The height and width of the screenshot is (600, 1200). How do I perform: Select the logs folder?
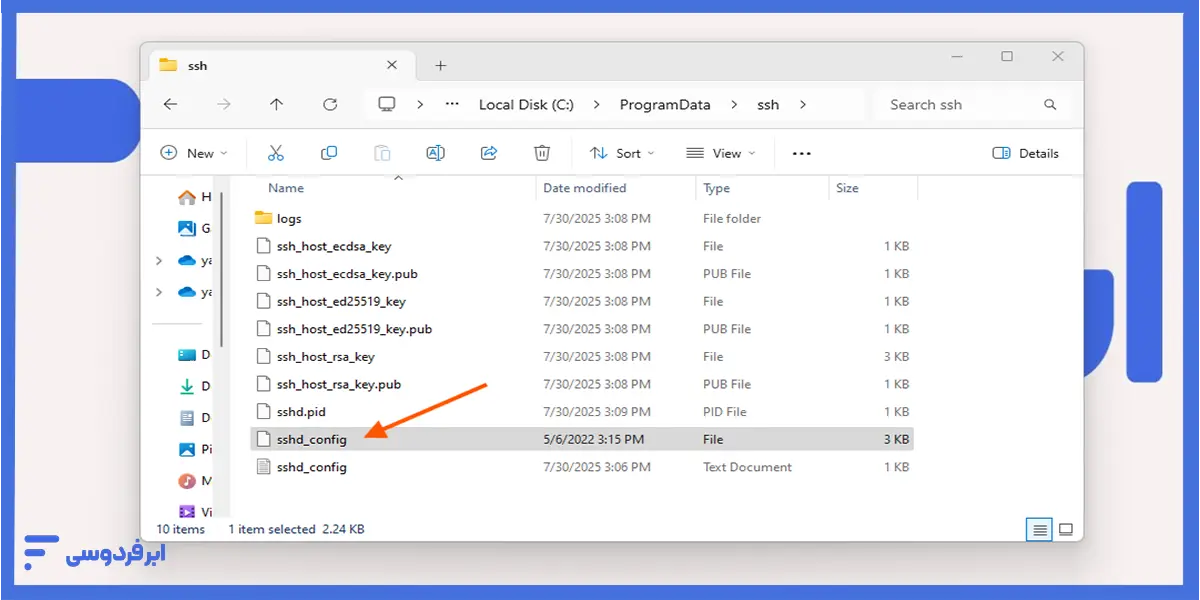581,218
